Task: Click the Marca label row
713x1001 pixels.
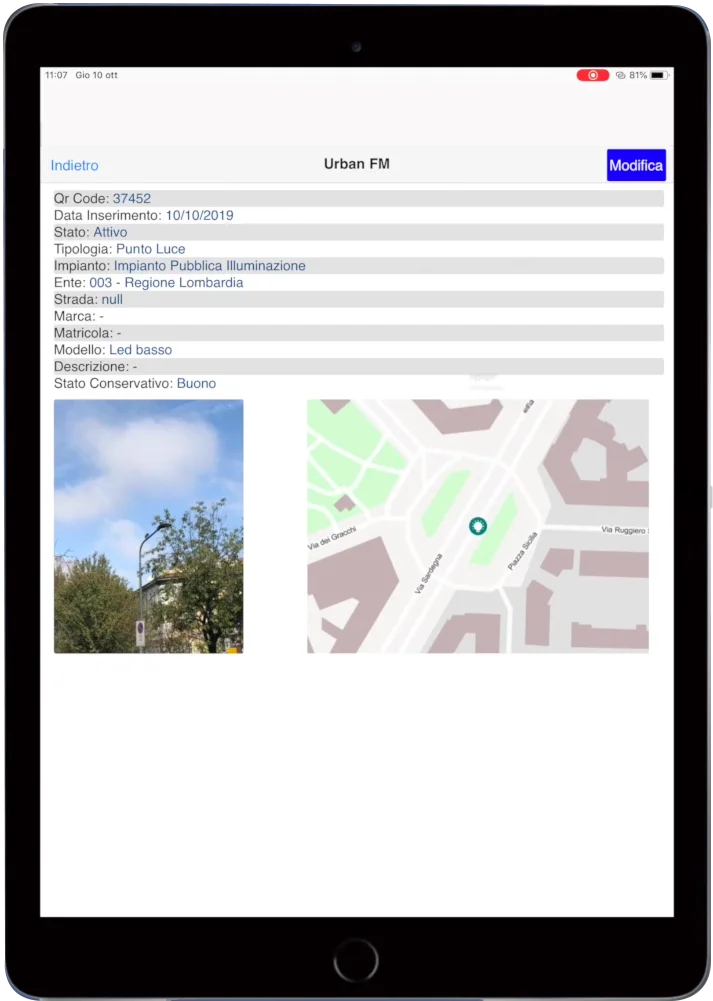Action: coord(359,316)
